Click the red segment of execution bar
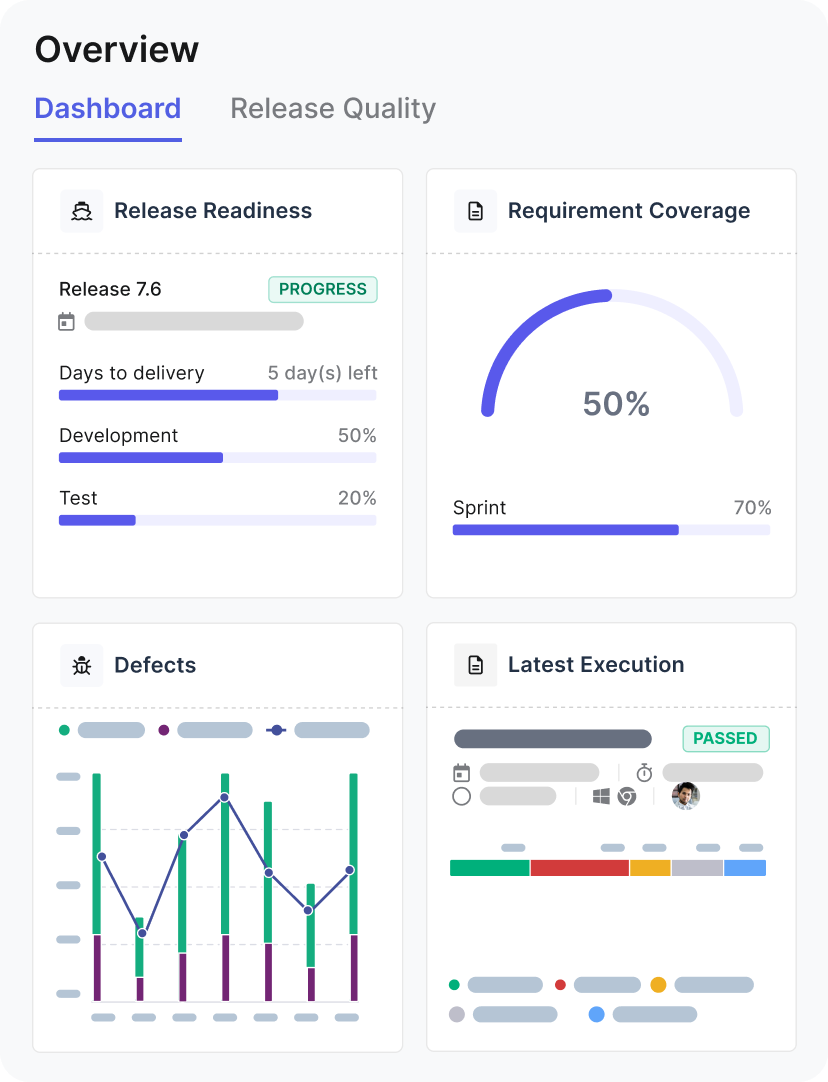Image resolution: width=828 pixels, height=1082 pixels. click(579, 868)
